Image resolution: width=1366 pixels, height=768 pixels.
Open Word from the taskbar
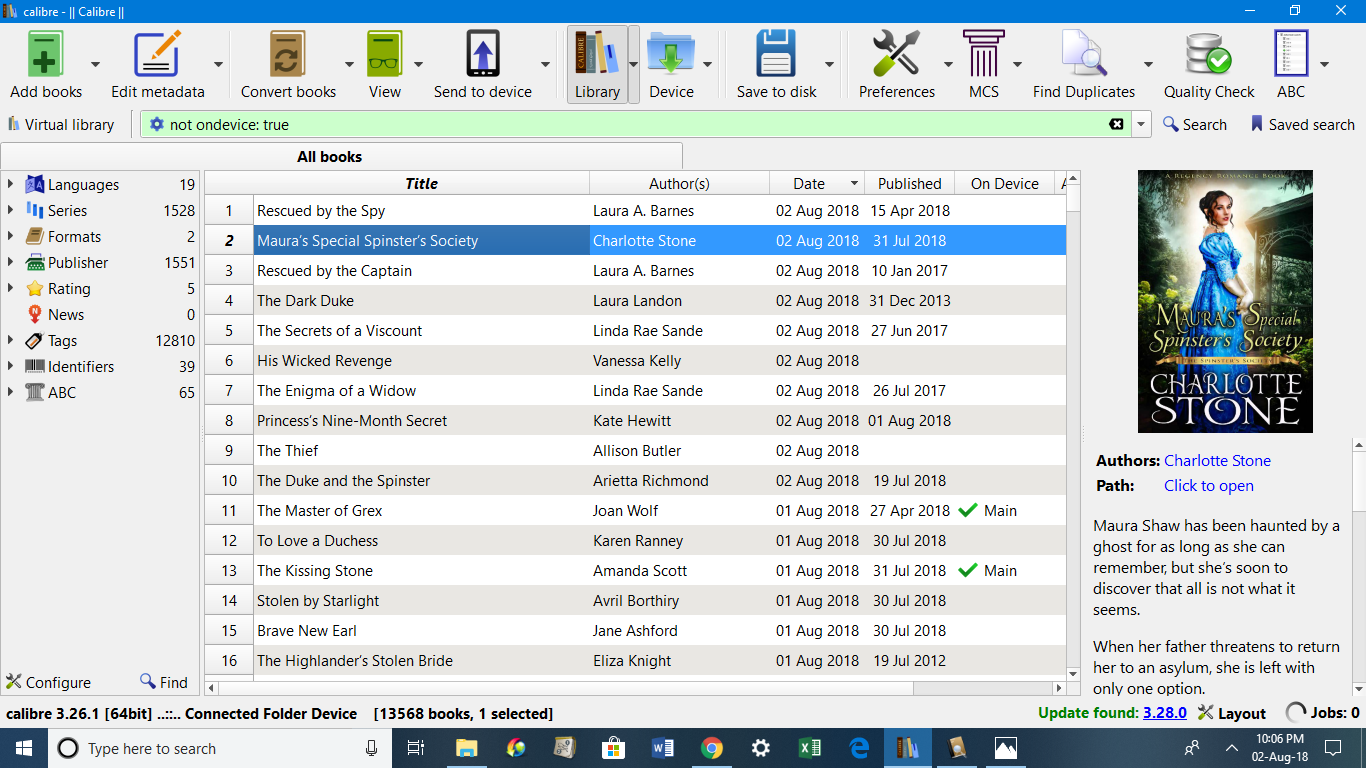pos(663,748)
